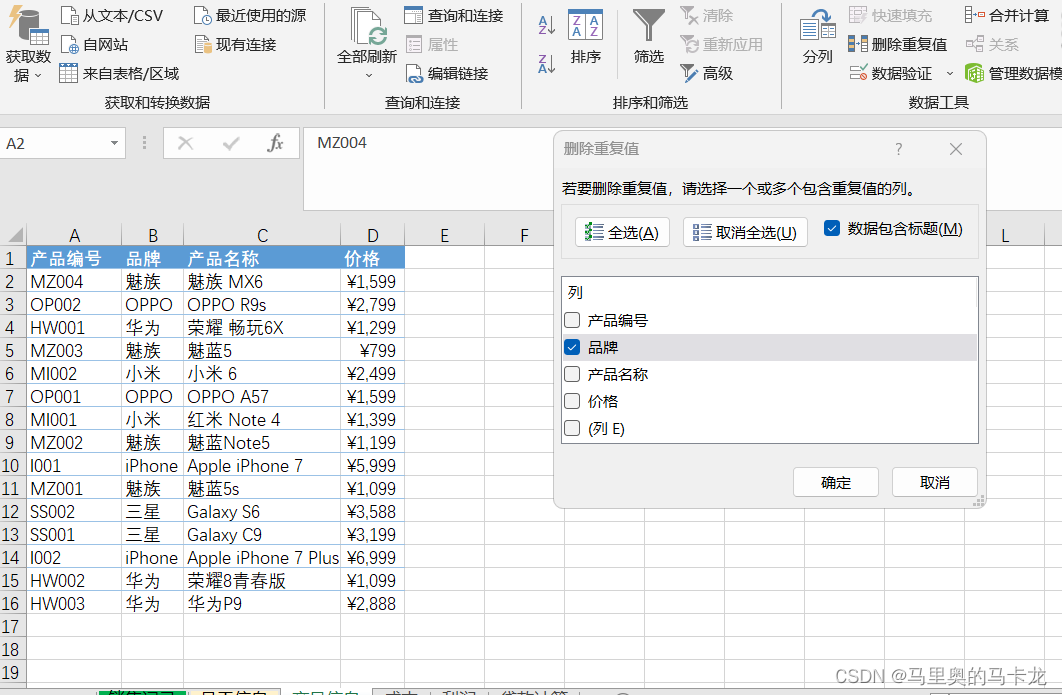Click cell containing OP002
This screenshot has width=1062, height=695.
pos(75,304)
